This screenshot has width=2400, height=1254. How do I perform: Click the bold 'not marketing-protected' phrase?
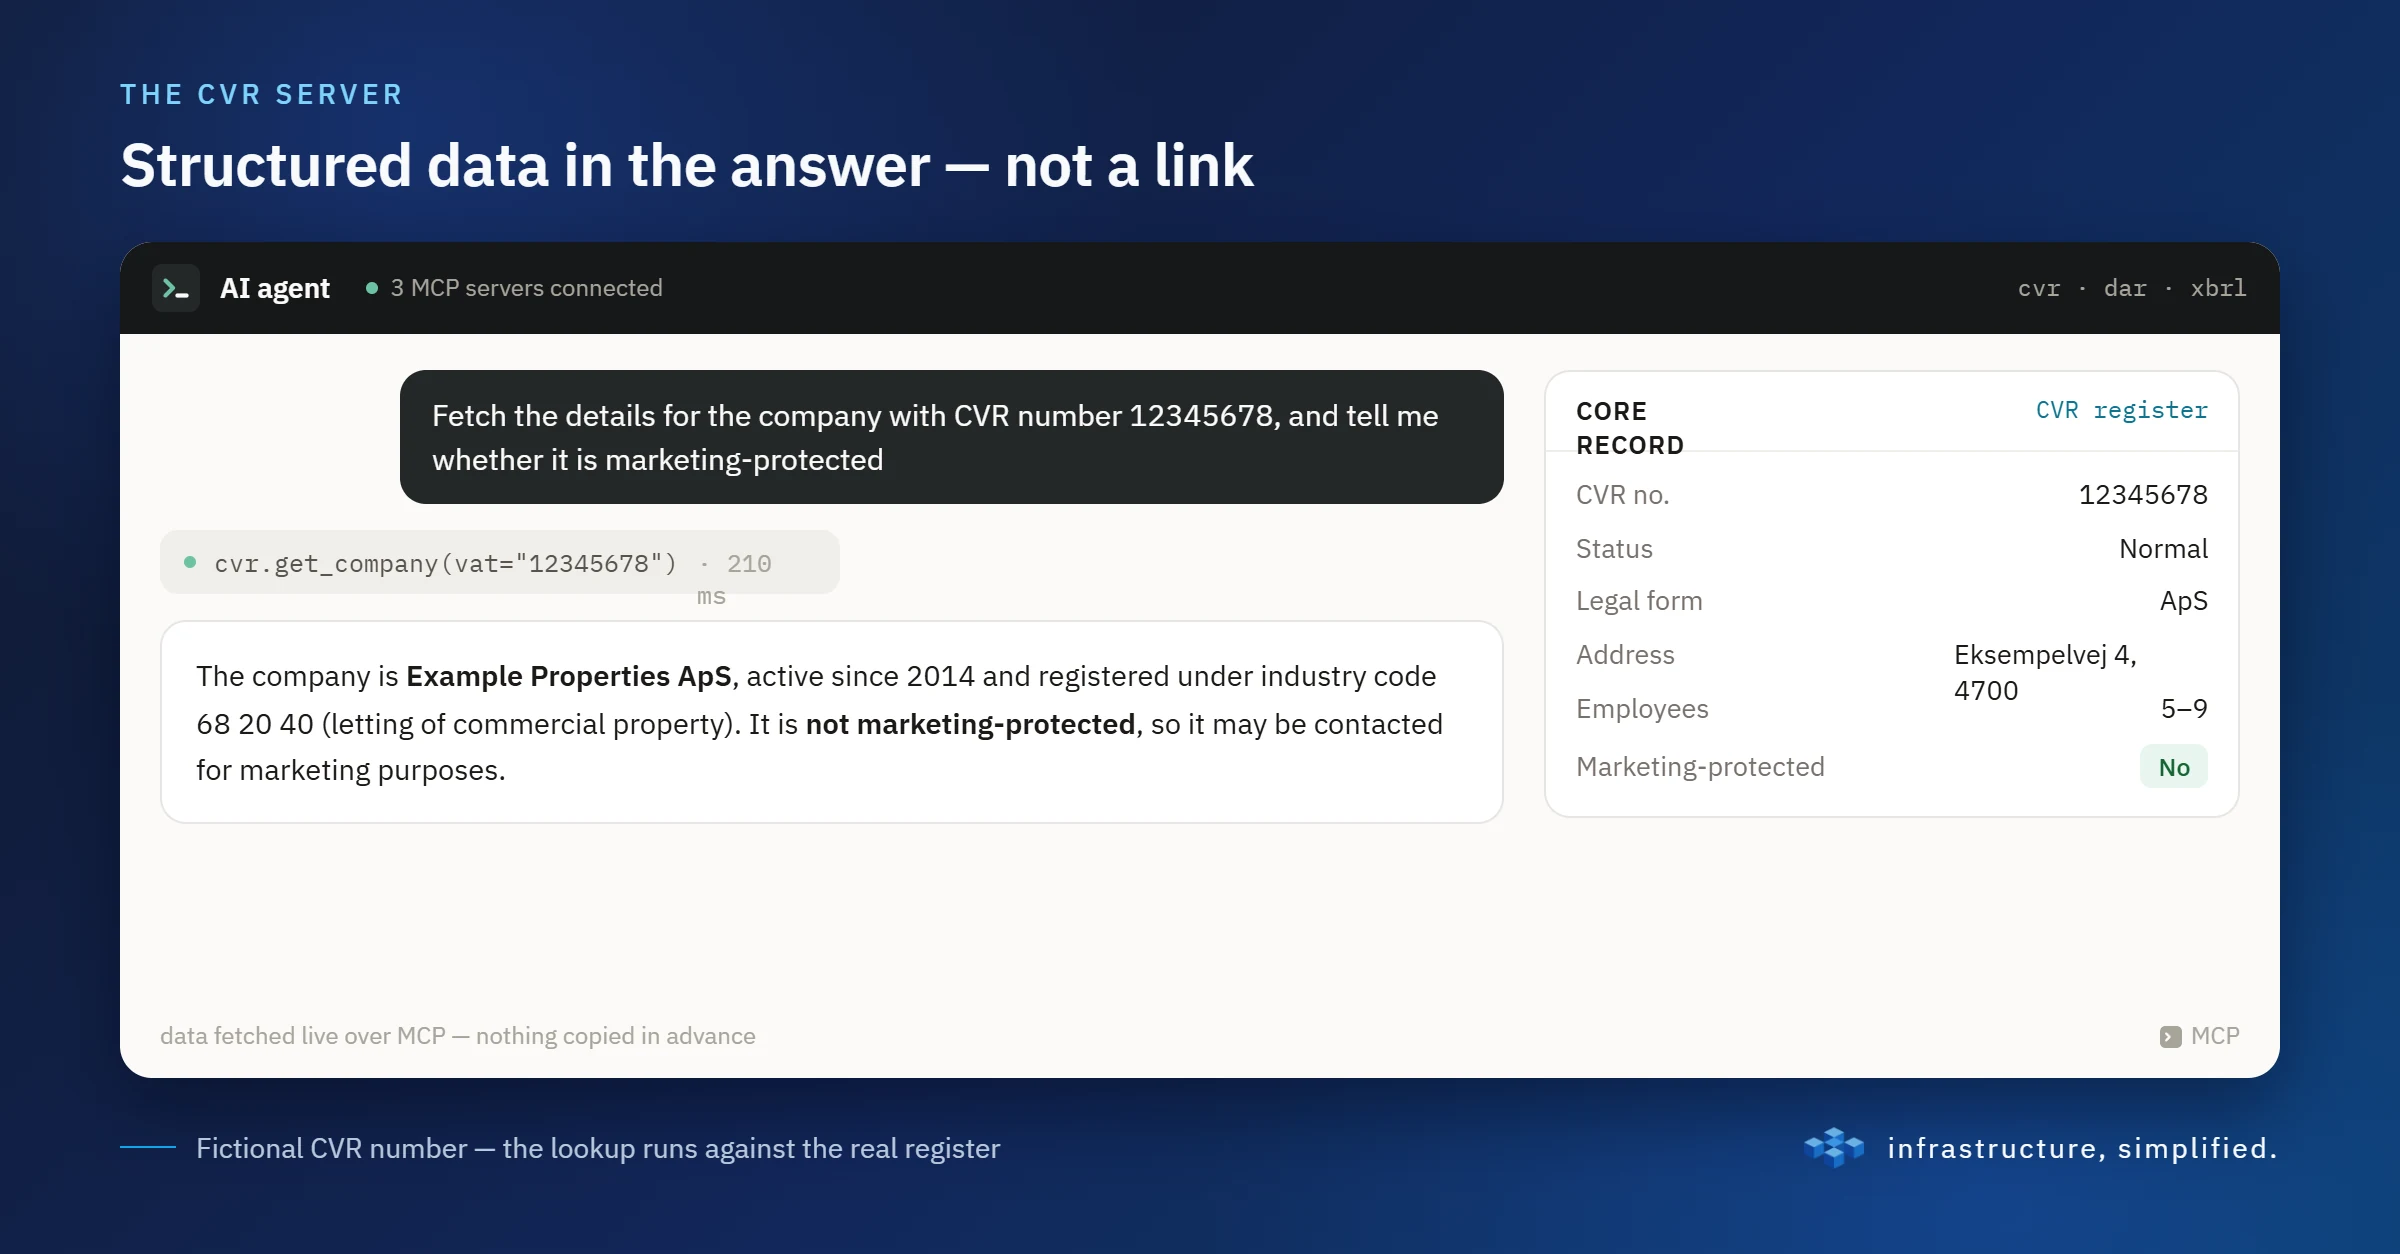(970, 724)
